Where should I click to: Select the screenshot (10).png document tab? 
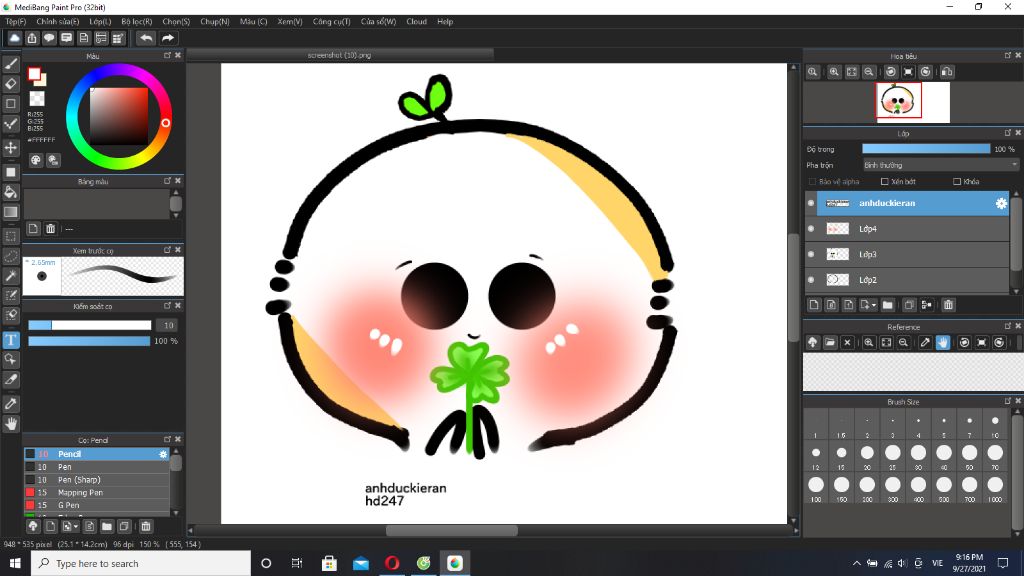pos(340,55)
